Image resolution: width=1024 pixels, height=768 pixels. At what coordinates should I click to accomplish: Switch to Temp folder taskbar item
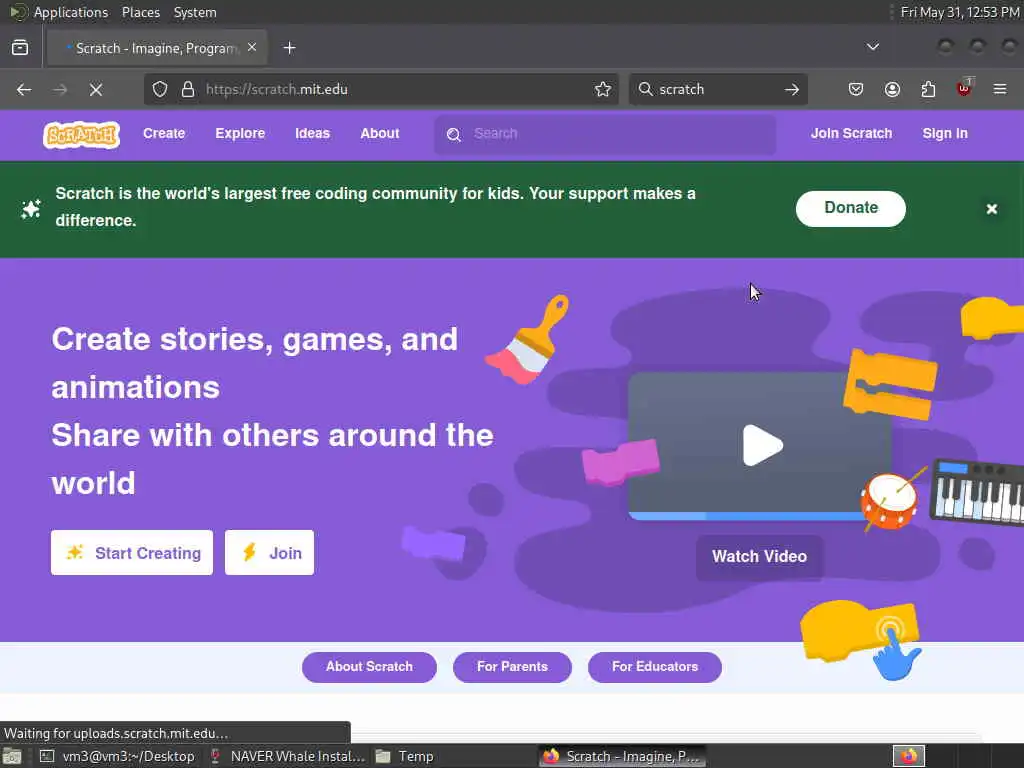(405, 756)
